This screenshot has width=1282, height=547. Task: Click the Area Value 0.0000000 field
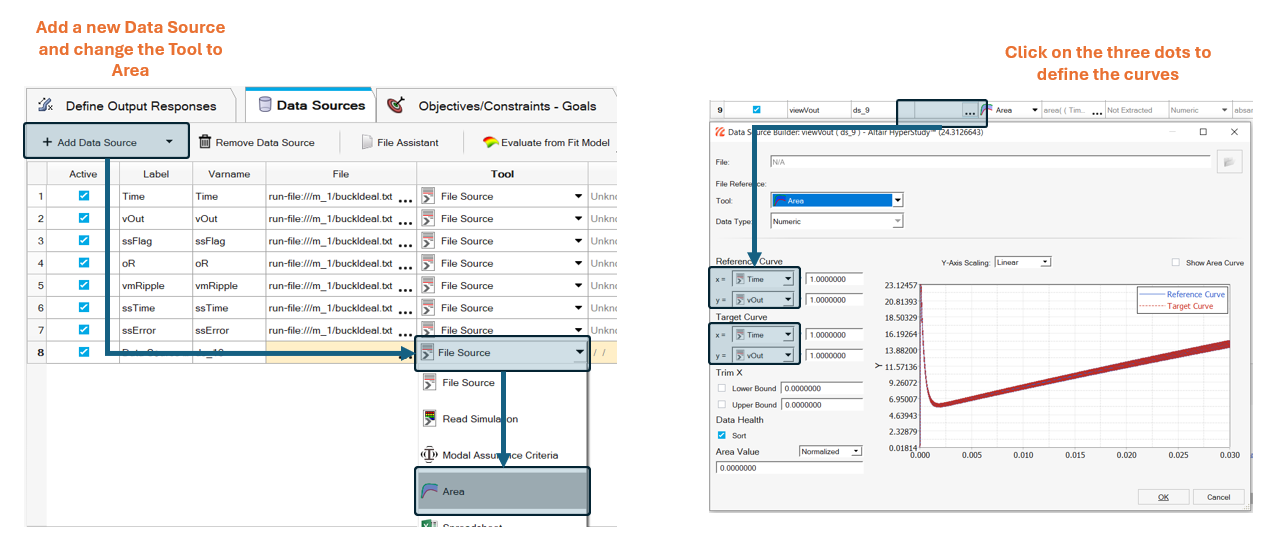790,467
